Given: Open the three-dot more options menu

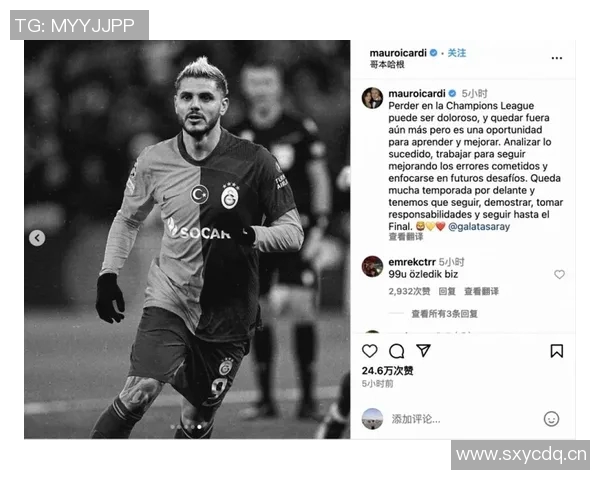Looking at the screenshot, I should coord(557,58).
